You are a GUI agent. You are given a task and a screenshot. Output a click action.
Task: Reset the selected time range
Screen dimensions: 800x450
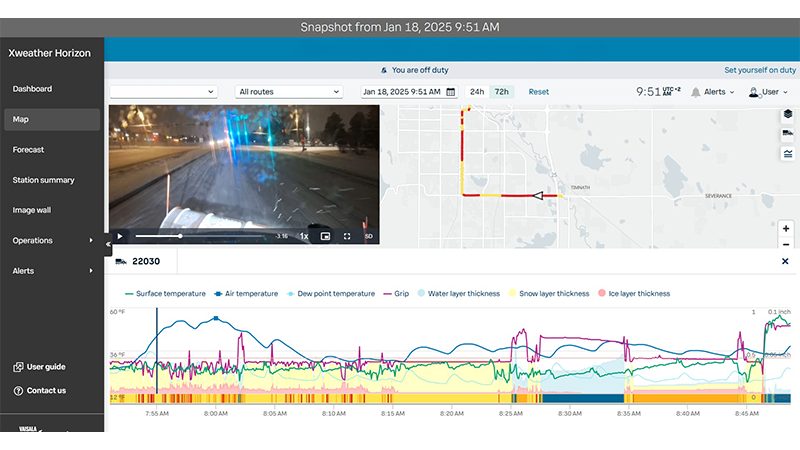tap(538, 92)
